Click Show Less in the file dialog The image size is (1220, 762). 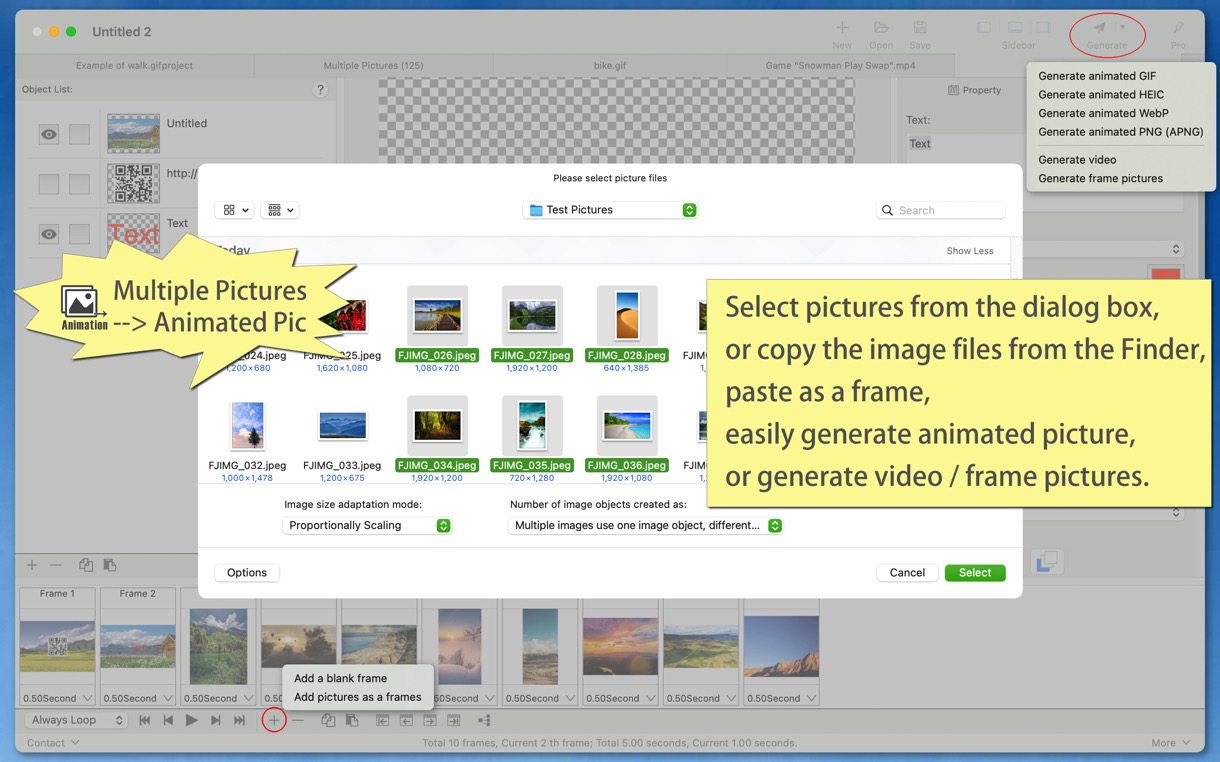(970, 251)
